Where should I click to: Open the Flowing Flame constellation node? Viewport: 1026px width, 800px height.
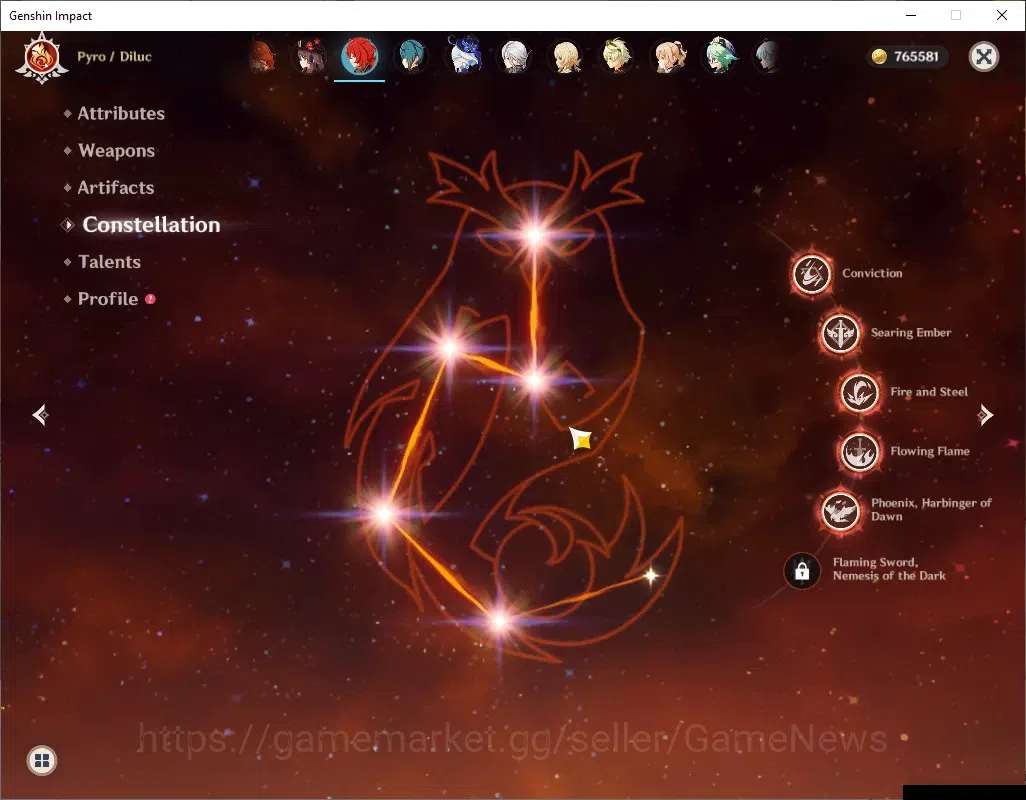pos(859,452)
